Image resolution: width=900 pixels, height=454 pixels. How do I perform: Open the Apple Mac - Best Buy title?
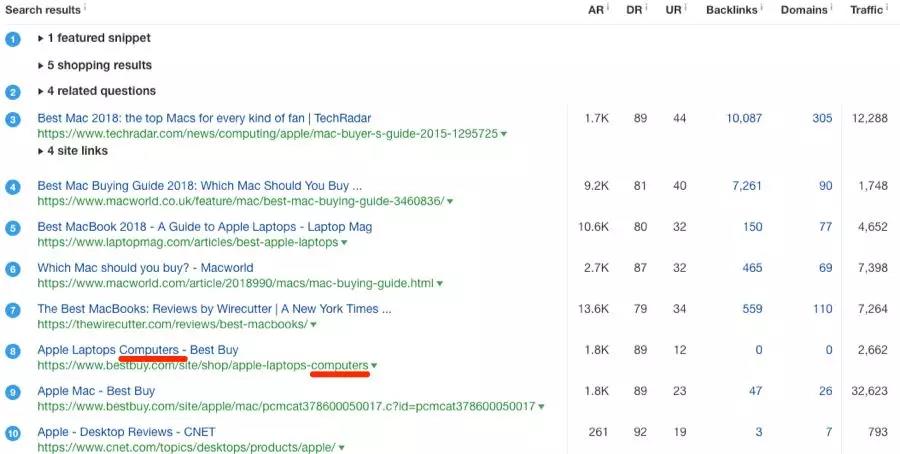click(x=96, y=391)
